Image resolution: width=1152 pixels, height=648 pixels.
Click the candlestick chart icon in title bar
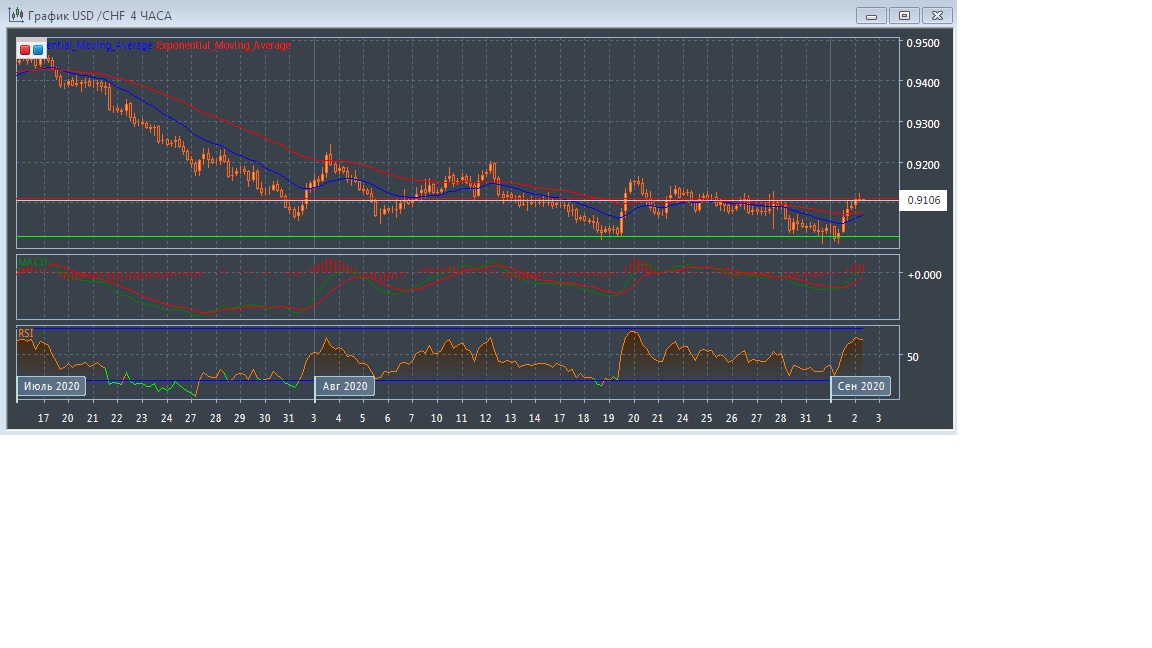click(x=16, y=15)
